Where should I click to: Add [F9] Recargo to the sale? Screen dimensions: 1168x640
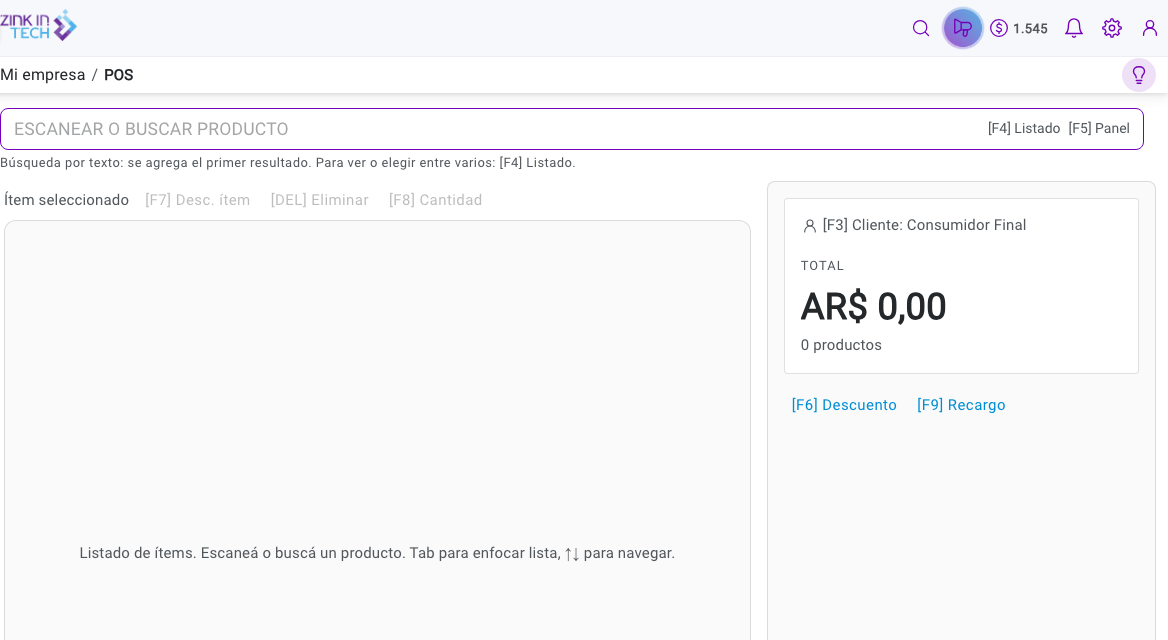(x=961, y=405)
